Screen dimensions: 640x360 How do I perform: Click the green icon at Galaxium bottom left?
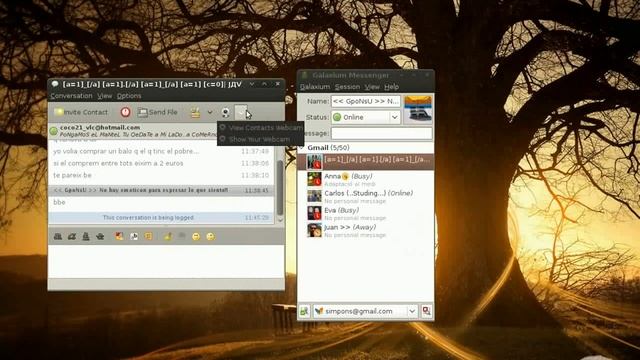pyautogui.click(x=304, y=311)
